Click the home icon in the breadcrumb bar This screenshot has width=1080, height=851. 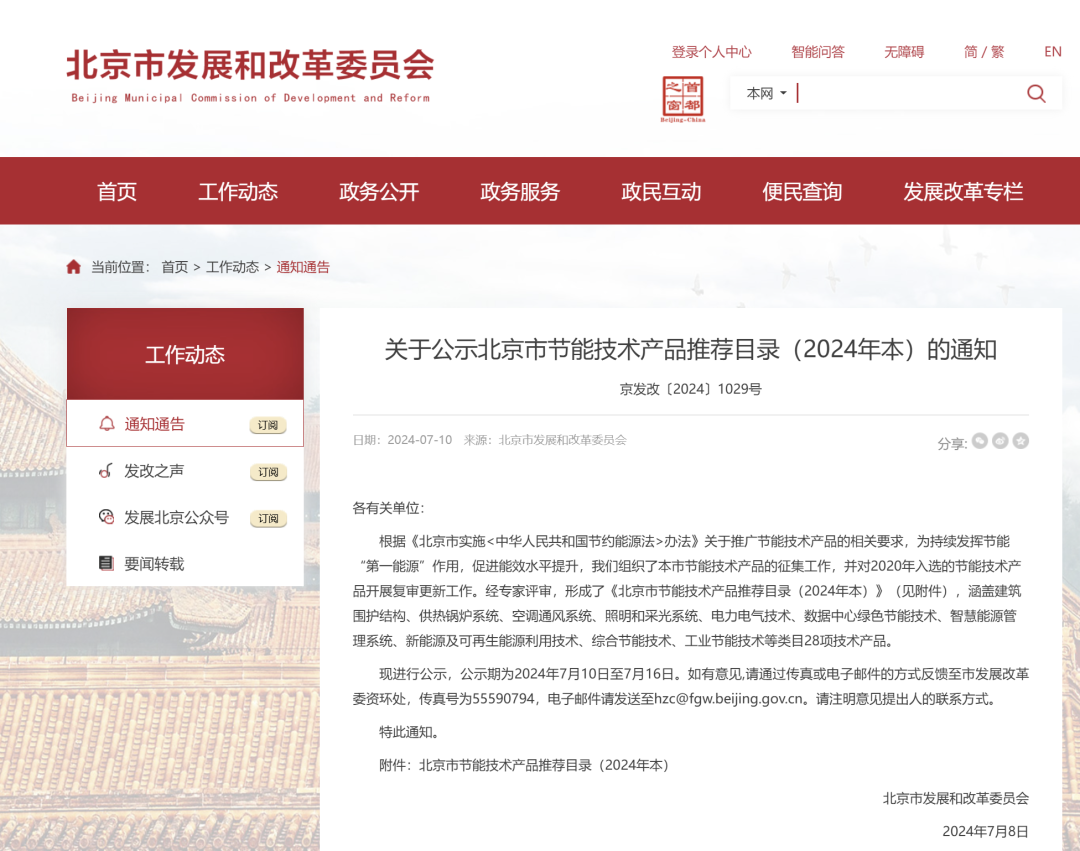(74, 267)
